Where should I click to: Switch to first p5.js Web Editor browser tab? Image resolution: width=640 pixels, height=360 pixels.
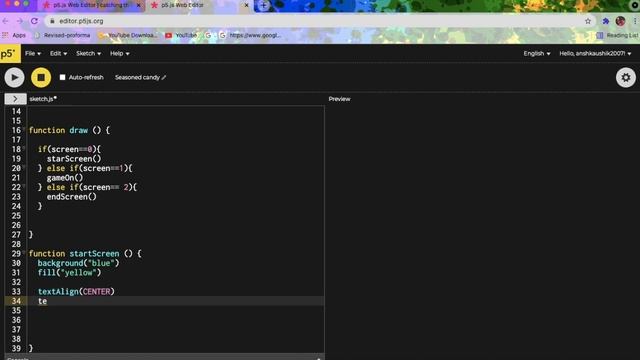pyautogui.click(x=92, y=5)
